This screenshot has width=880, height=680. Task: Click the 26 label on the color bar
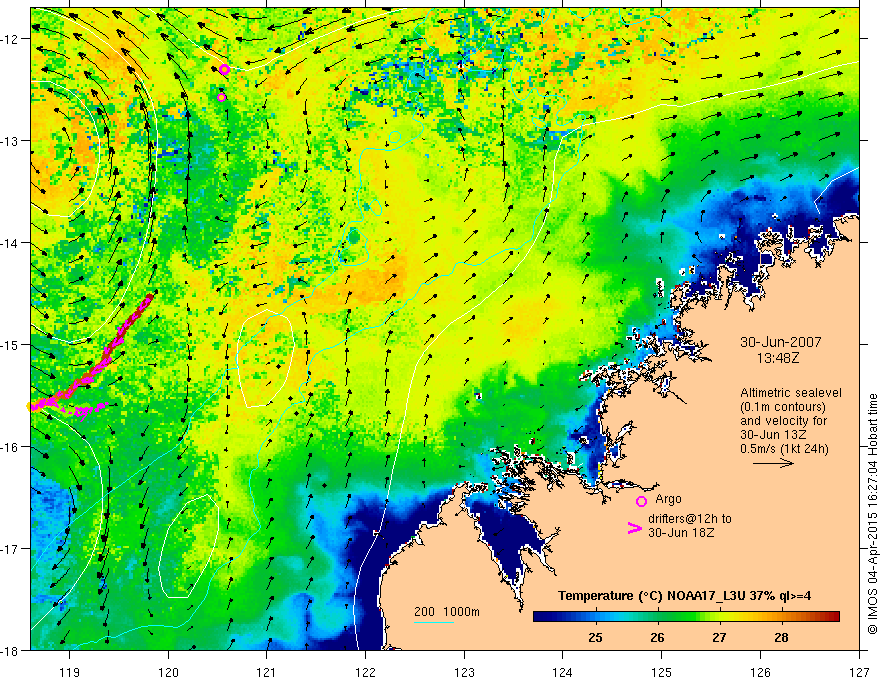tap(657, 637)
